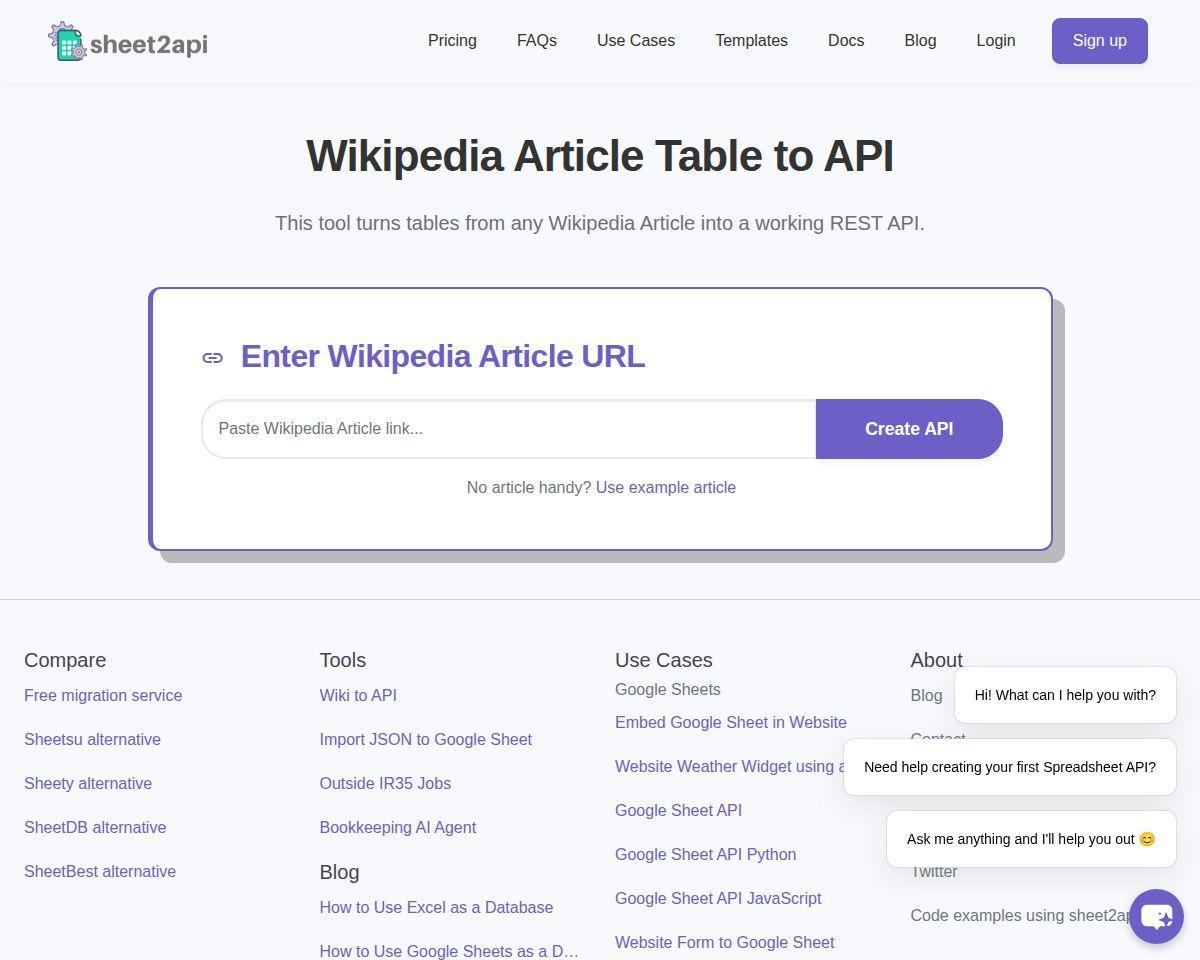Open the chat widget bubble icon
This screenshot has width=1200, height=960.
click(x=1156, y=916)
